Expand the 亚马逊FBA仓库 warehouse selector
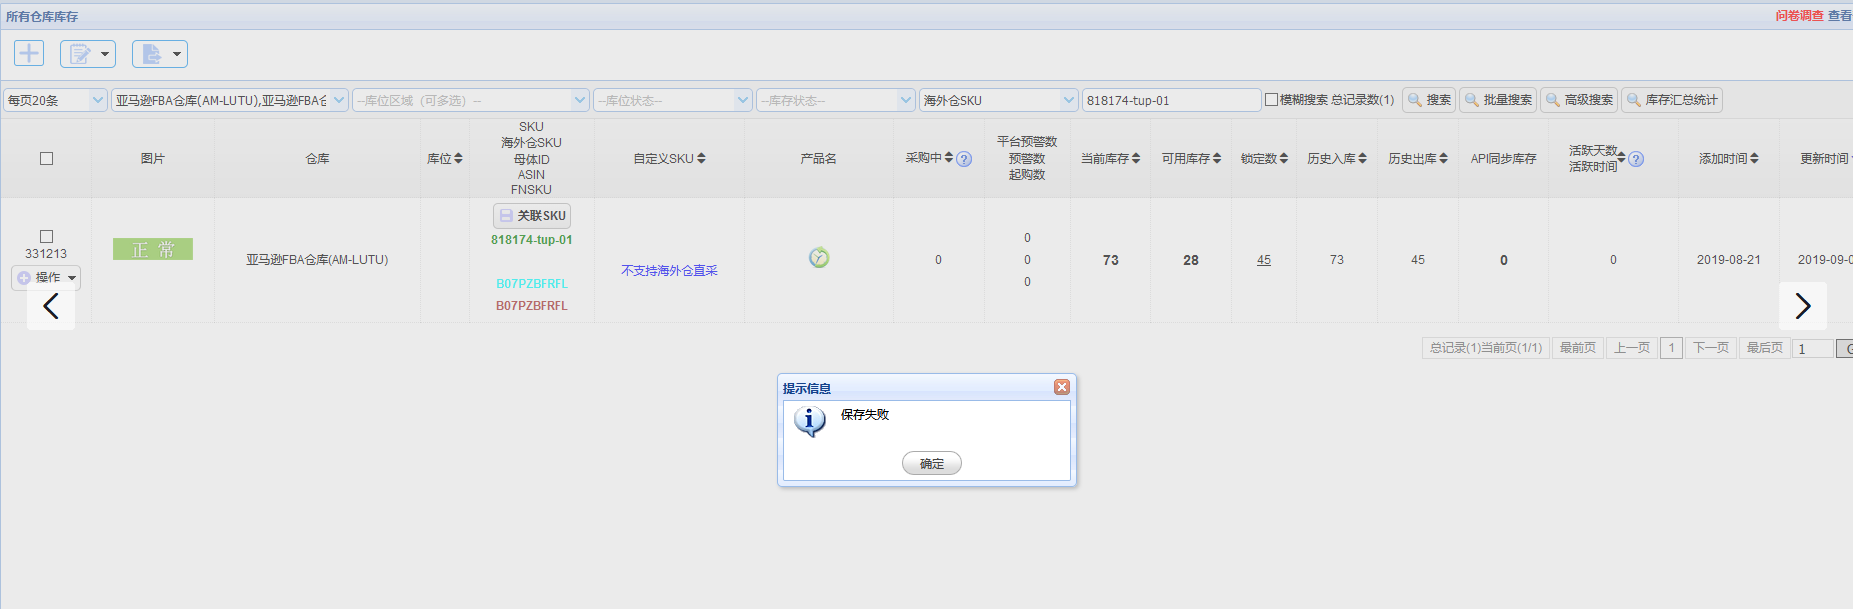1853x609 pixels. [x=230, y=100]
